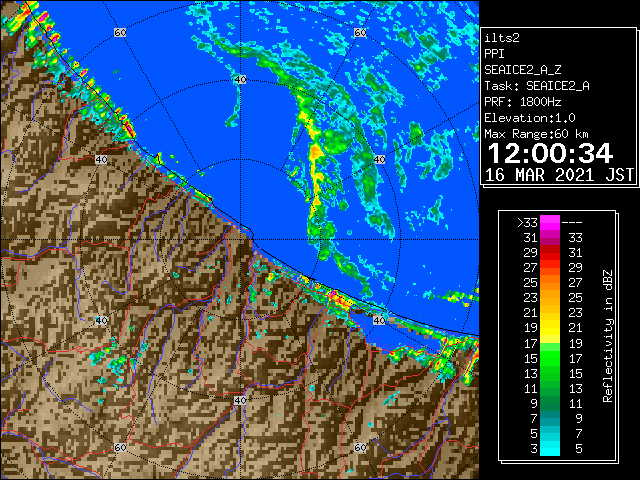Select the '60' range label in southwest land area
The width and height of the screenshot is (640, 480).
tap(120, 448)
